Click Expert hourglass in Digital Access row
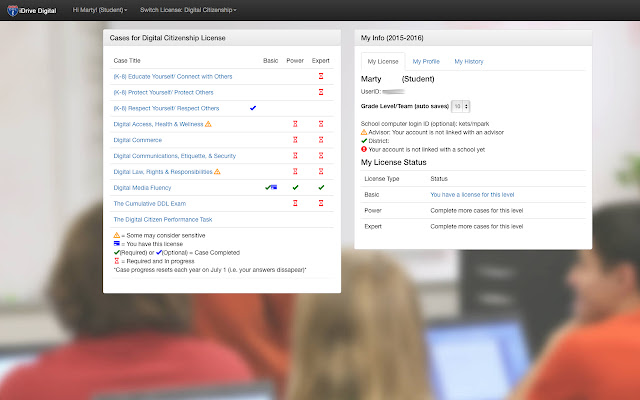The height and width of the screenshot is (400, 640). pos(321,124)
